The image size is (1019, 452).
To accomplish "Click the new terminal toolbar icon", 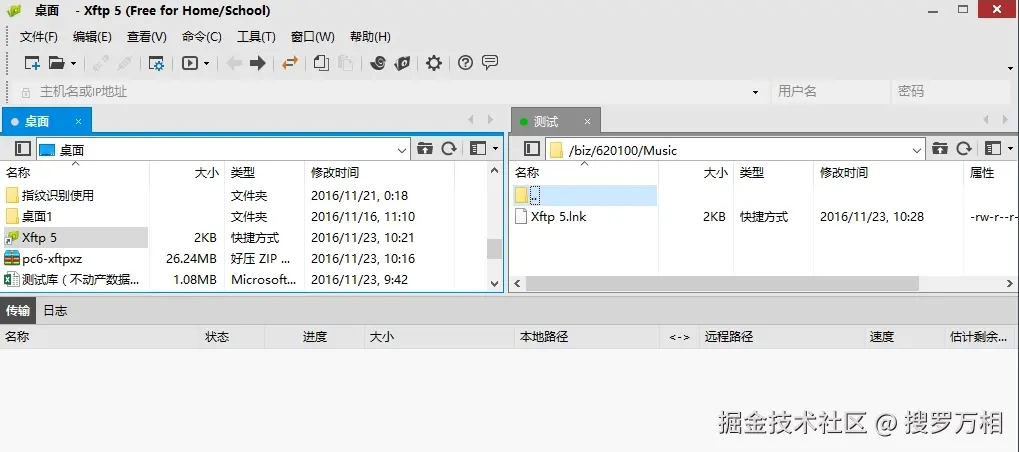I will pyautogui.click(x=190, y=63).
